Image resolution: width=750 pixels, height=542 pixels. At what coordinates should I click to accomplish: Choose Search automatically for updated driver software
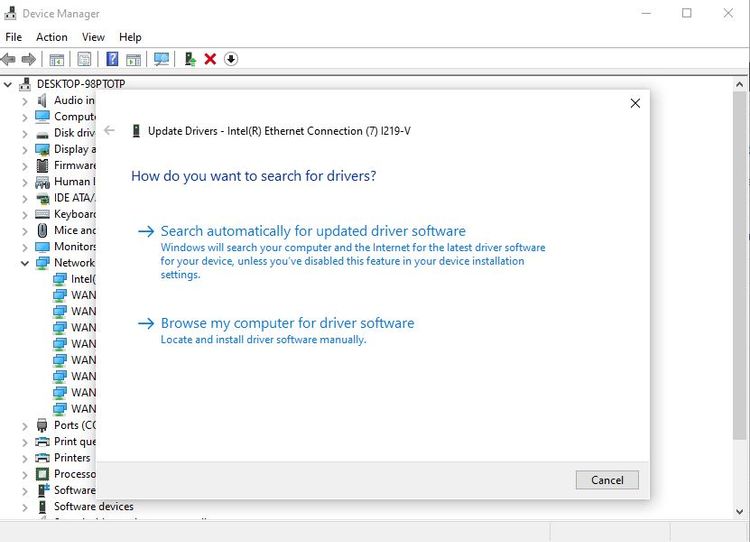(x=313, y=231)
